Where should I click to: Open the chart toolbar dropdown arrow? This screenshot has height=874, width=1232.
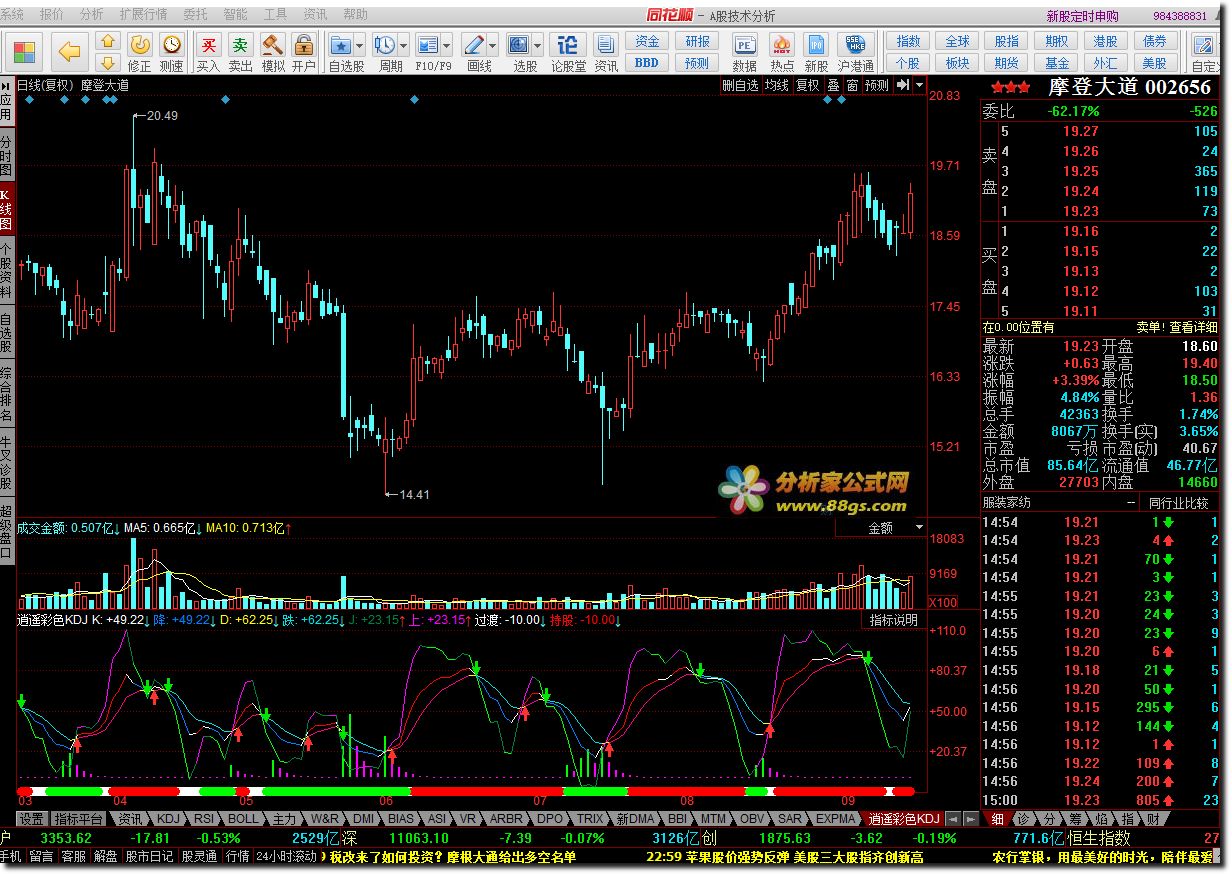click(x=919, y=85)
